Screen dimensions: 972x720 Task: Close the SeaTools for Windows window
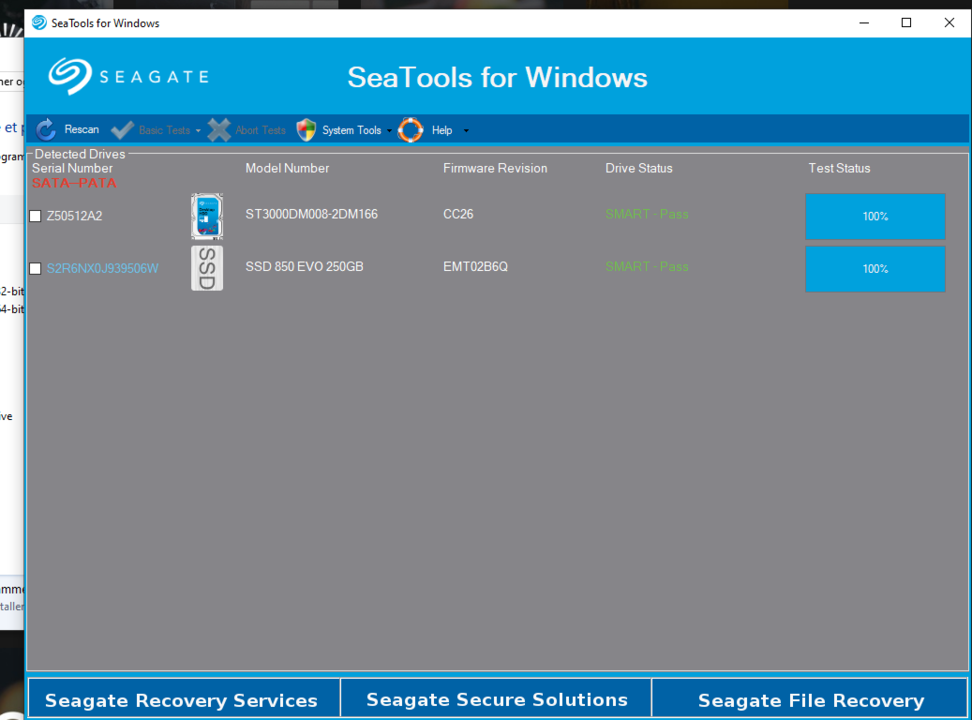click(949, 23)
